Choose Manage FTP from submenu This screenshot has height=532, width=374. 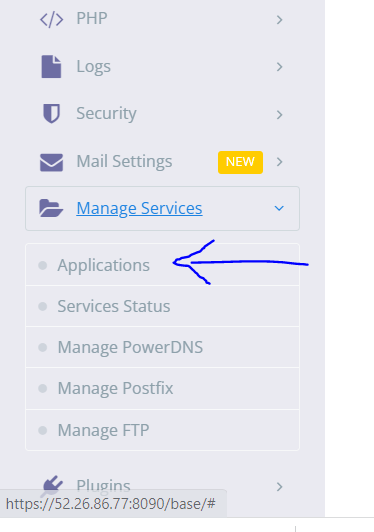(x=163, y=430)
